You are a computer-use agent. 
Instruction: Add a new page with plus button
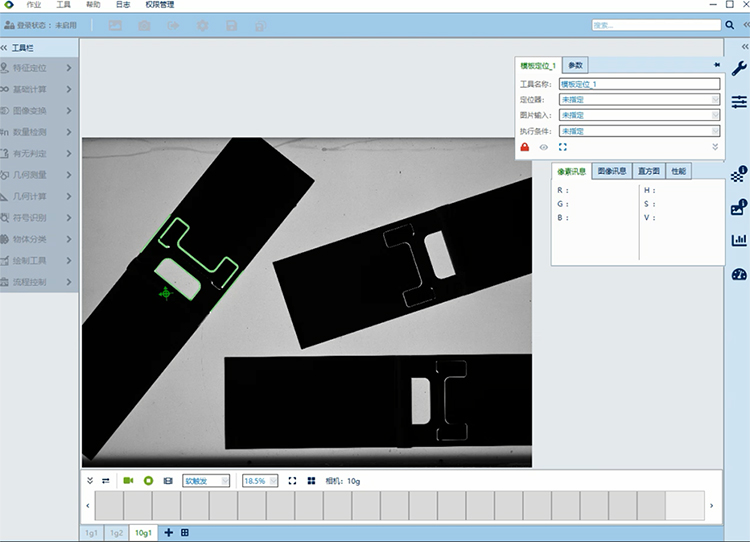pos(168,533)
